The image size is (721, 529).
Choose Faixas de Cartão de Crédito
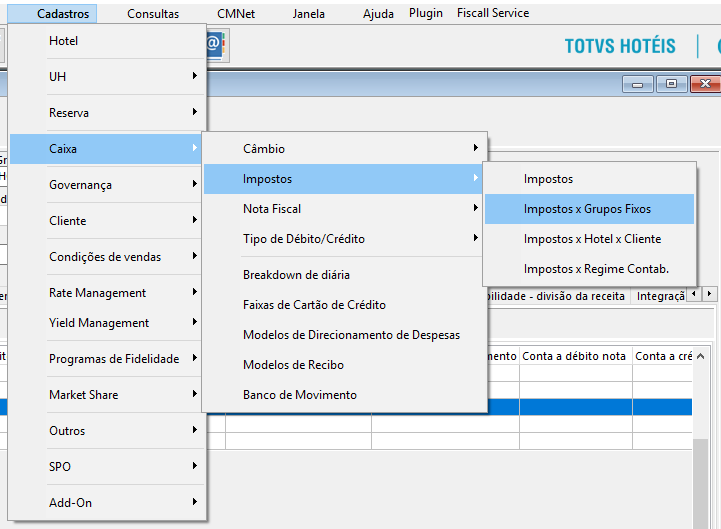click(x=345, y=305)
